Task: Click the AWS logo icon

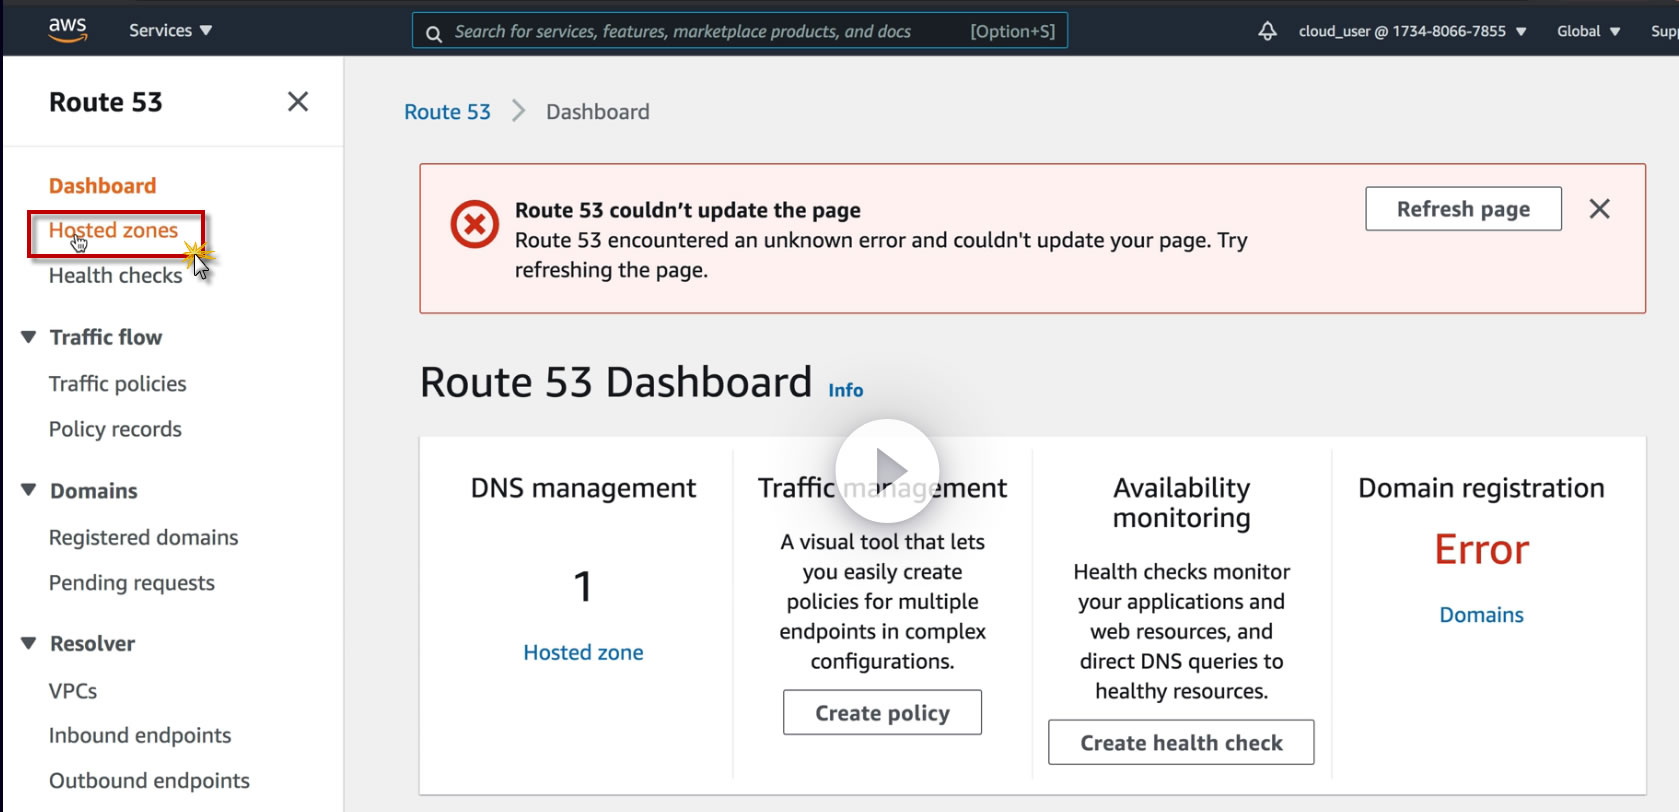Action: (67, 30)
